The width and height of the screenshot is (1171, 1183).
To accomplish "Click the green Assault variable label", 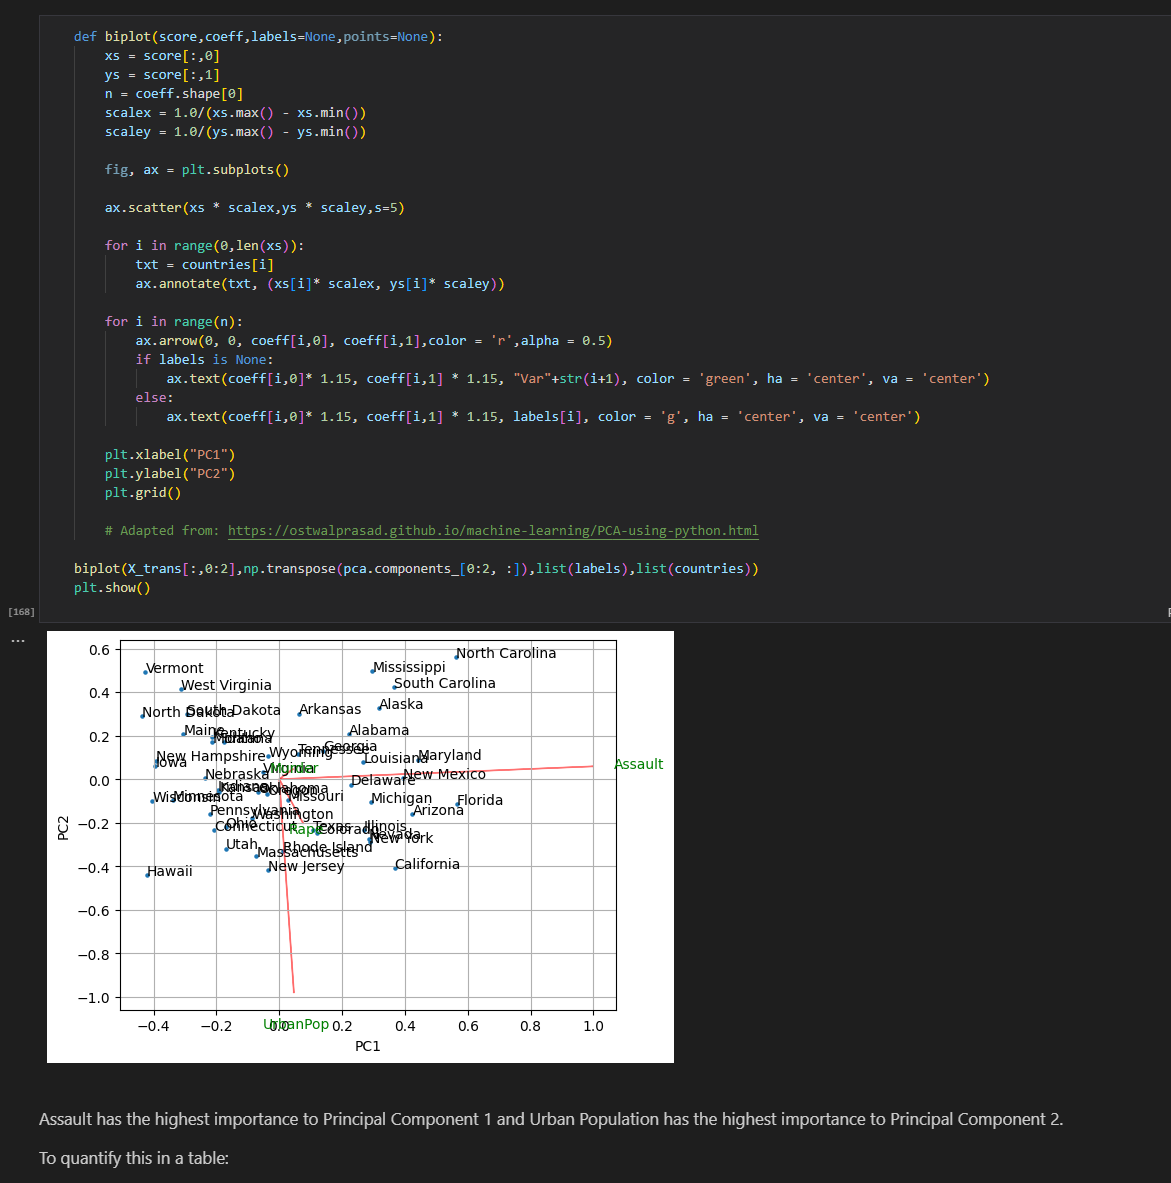I will click(639, 764).
